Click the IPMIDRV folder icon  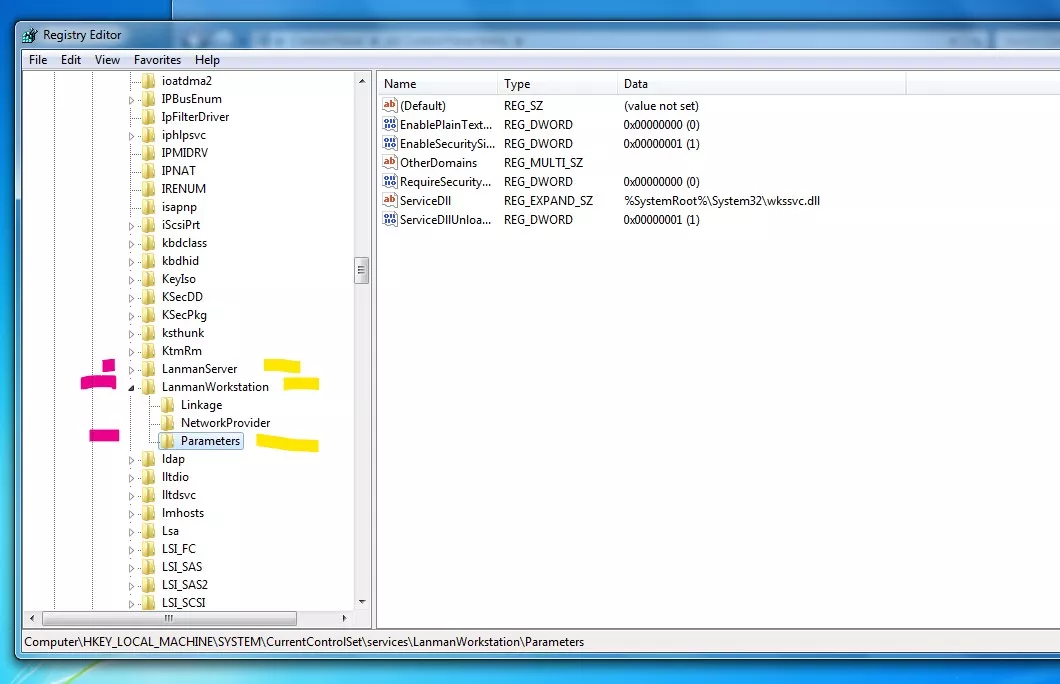(x=148, y=153)
